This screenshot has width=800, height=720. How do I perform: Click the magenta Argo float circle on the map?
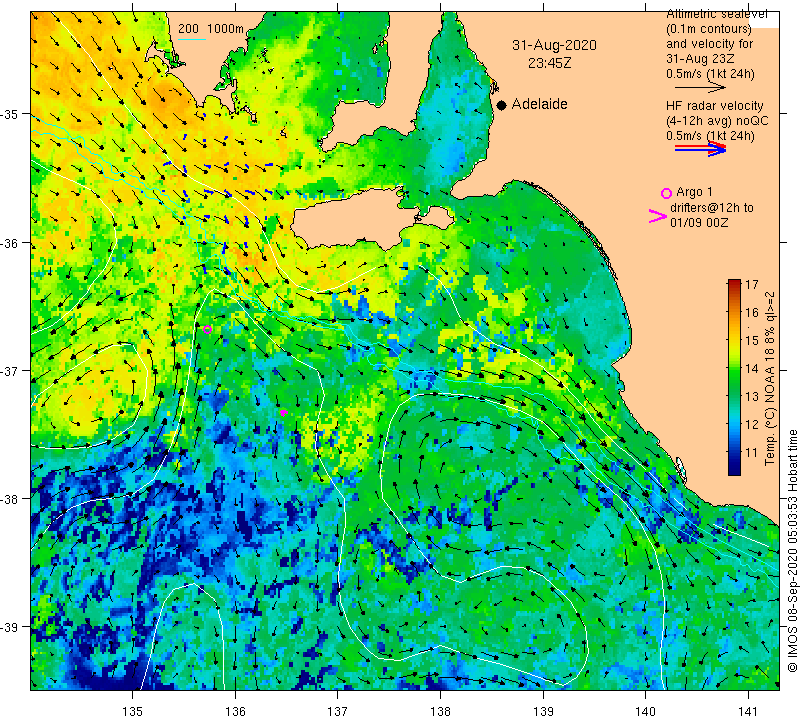pyautogui.click(x=207, y=329)
